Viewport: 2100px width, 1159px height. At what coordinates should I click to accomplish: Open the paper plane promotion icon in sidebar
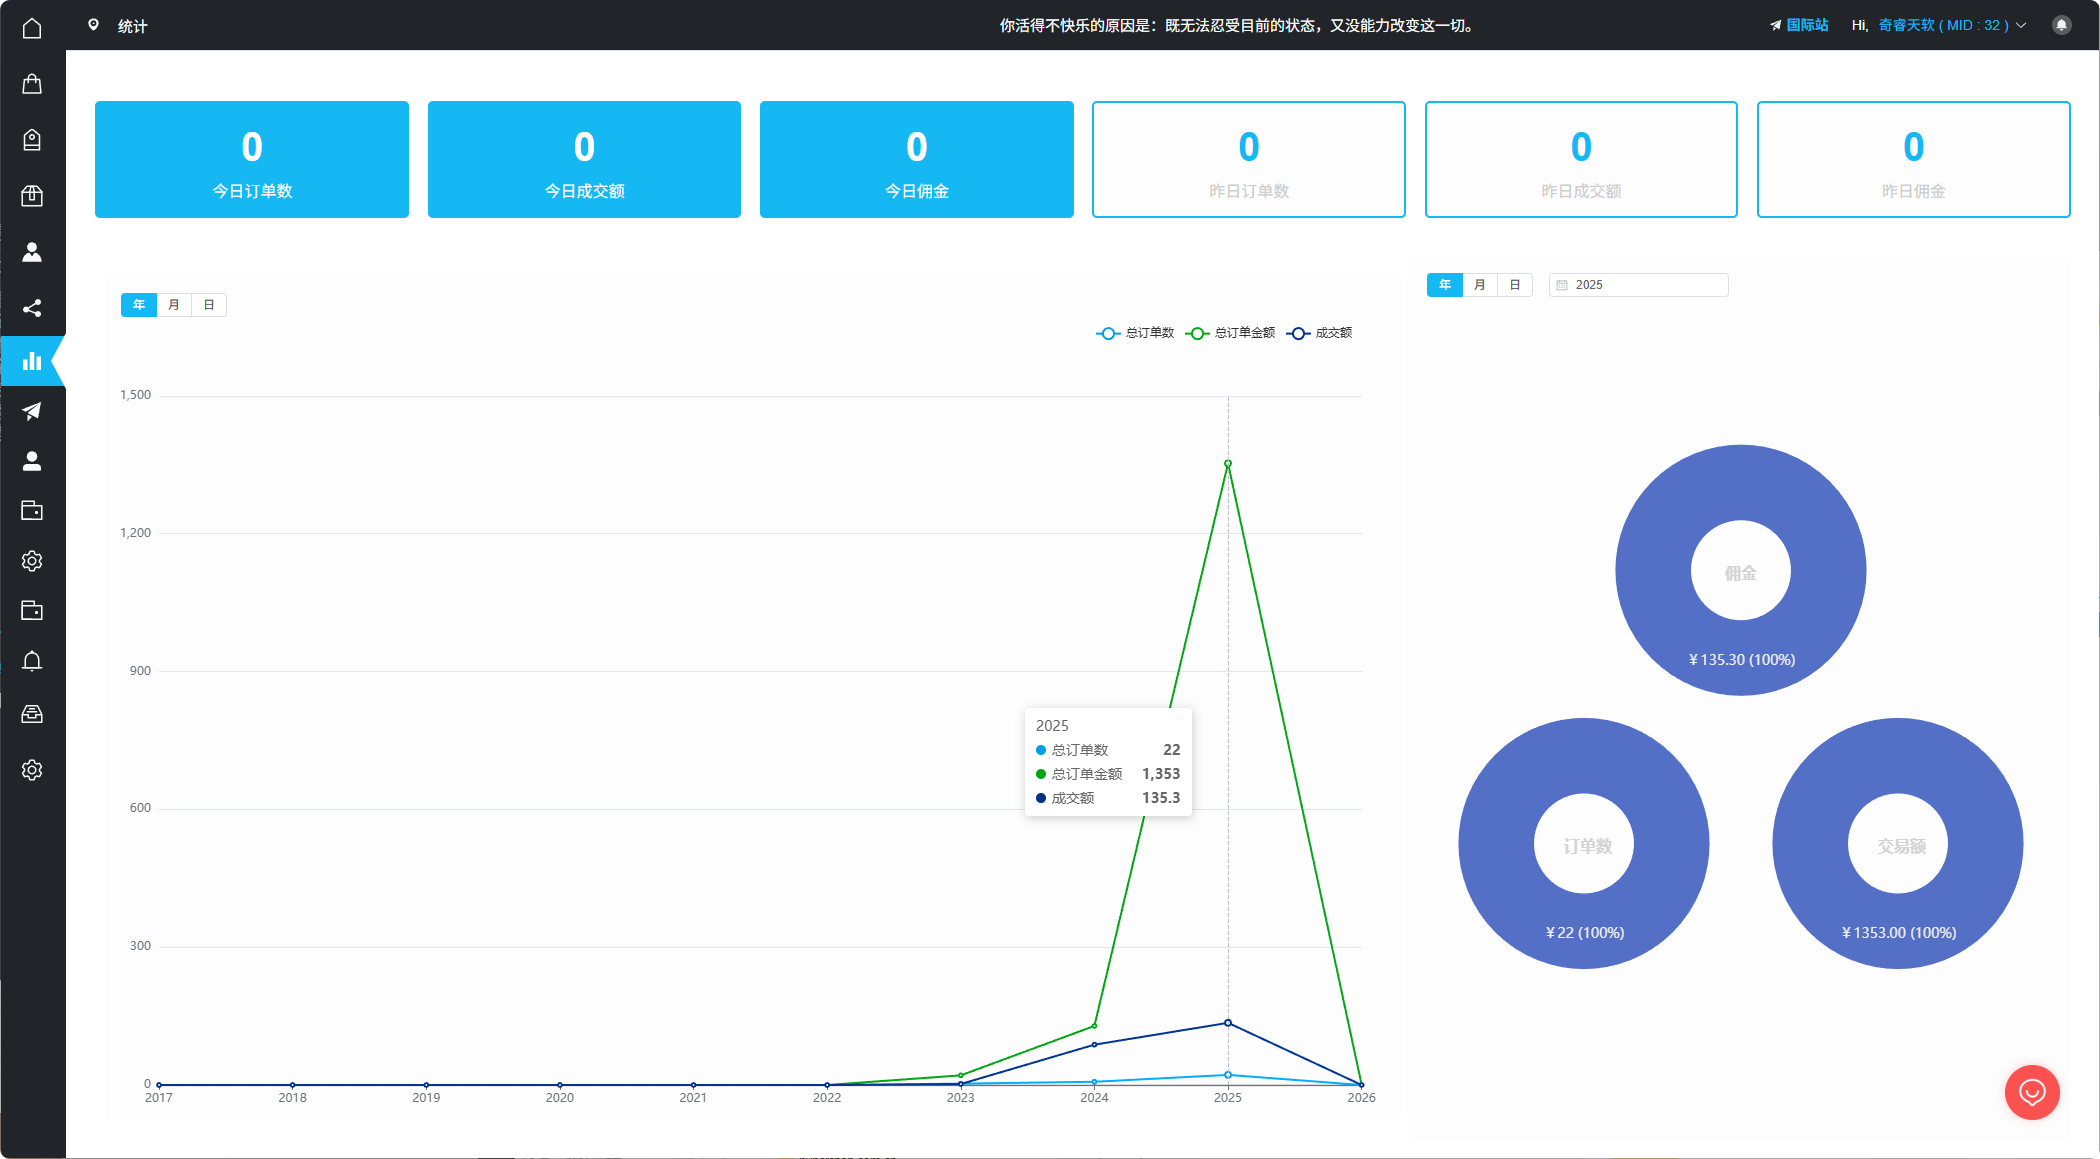point(32,412)
